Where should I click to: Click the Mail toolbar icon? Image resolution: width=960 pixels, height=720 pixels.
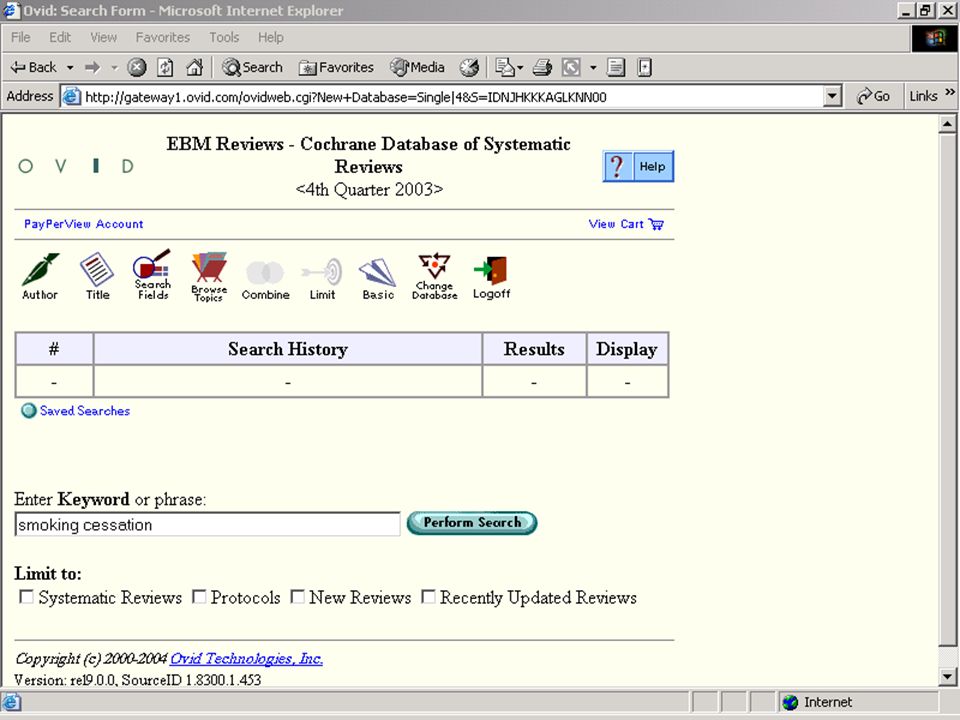[x=504, y=67]
